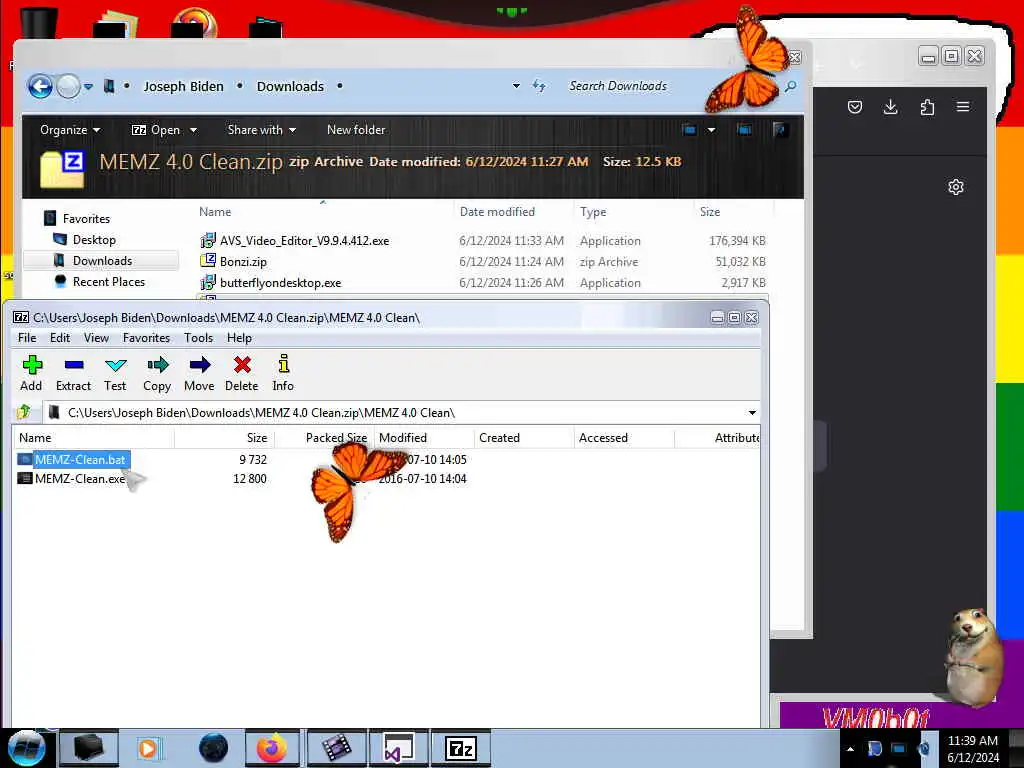Open the Organize dropdown in Explorer
The height and width of the screenshot is (768, 1024).
pyautogui.click(x=70, y=130)
